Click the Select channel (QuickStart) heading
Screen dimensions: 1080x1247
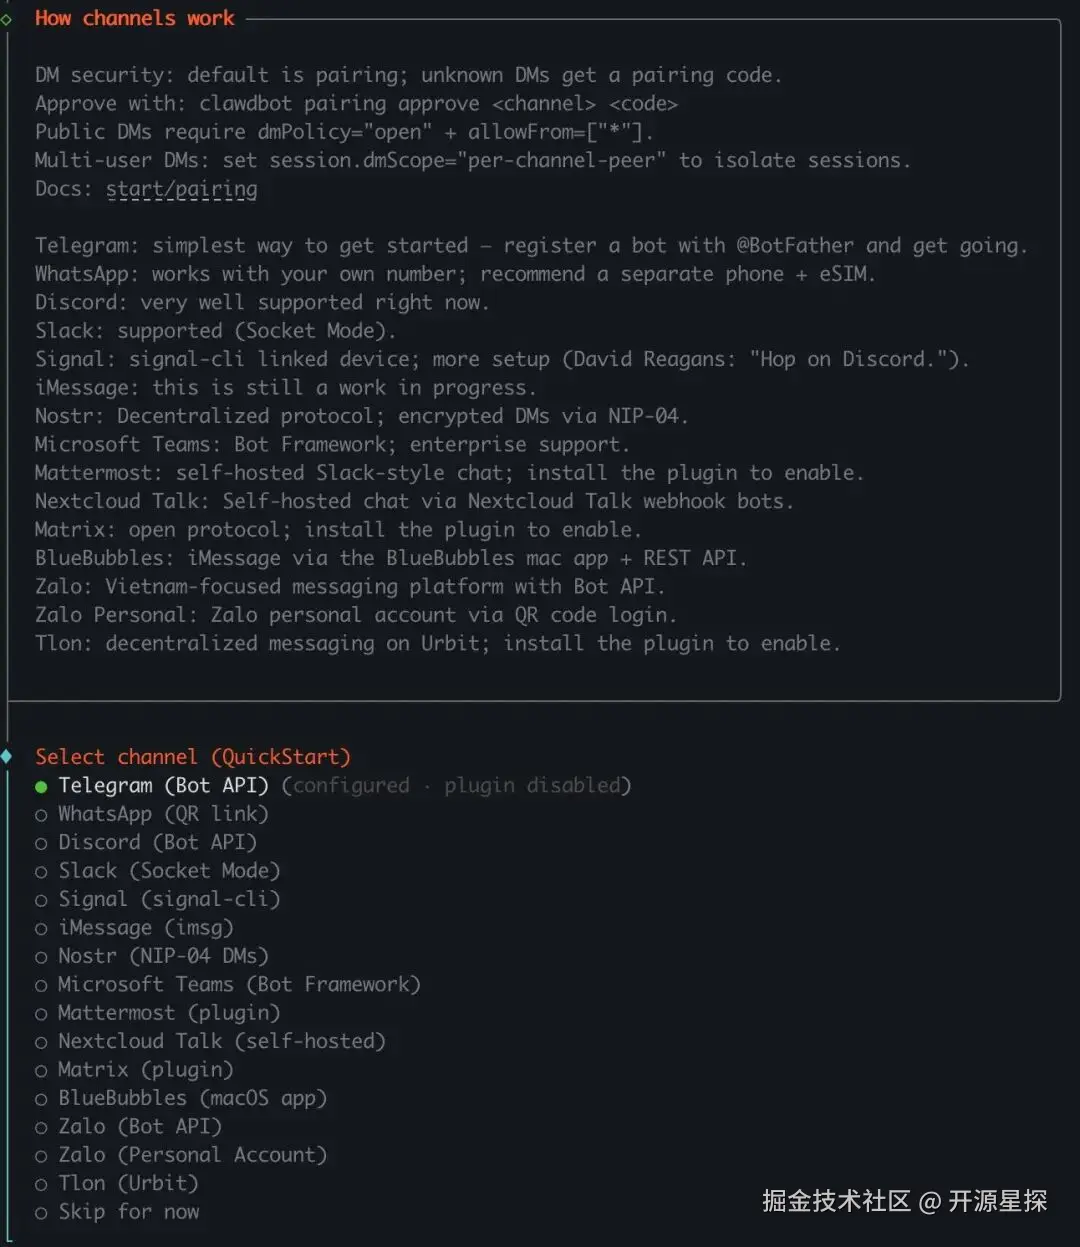[x=193, y=757]
